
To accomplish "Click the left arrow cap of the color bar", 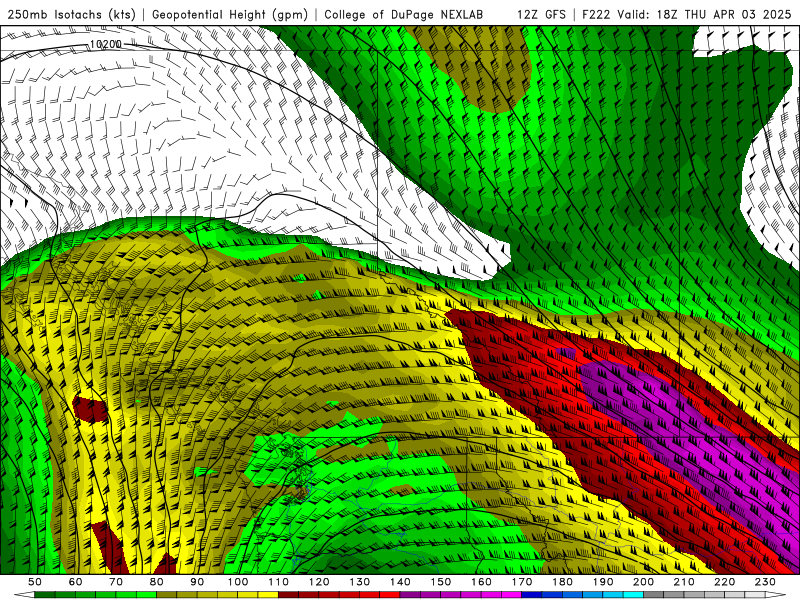I will click(x=24, y=595).
